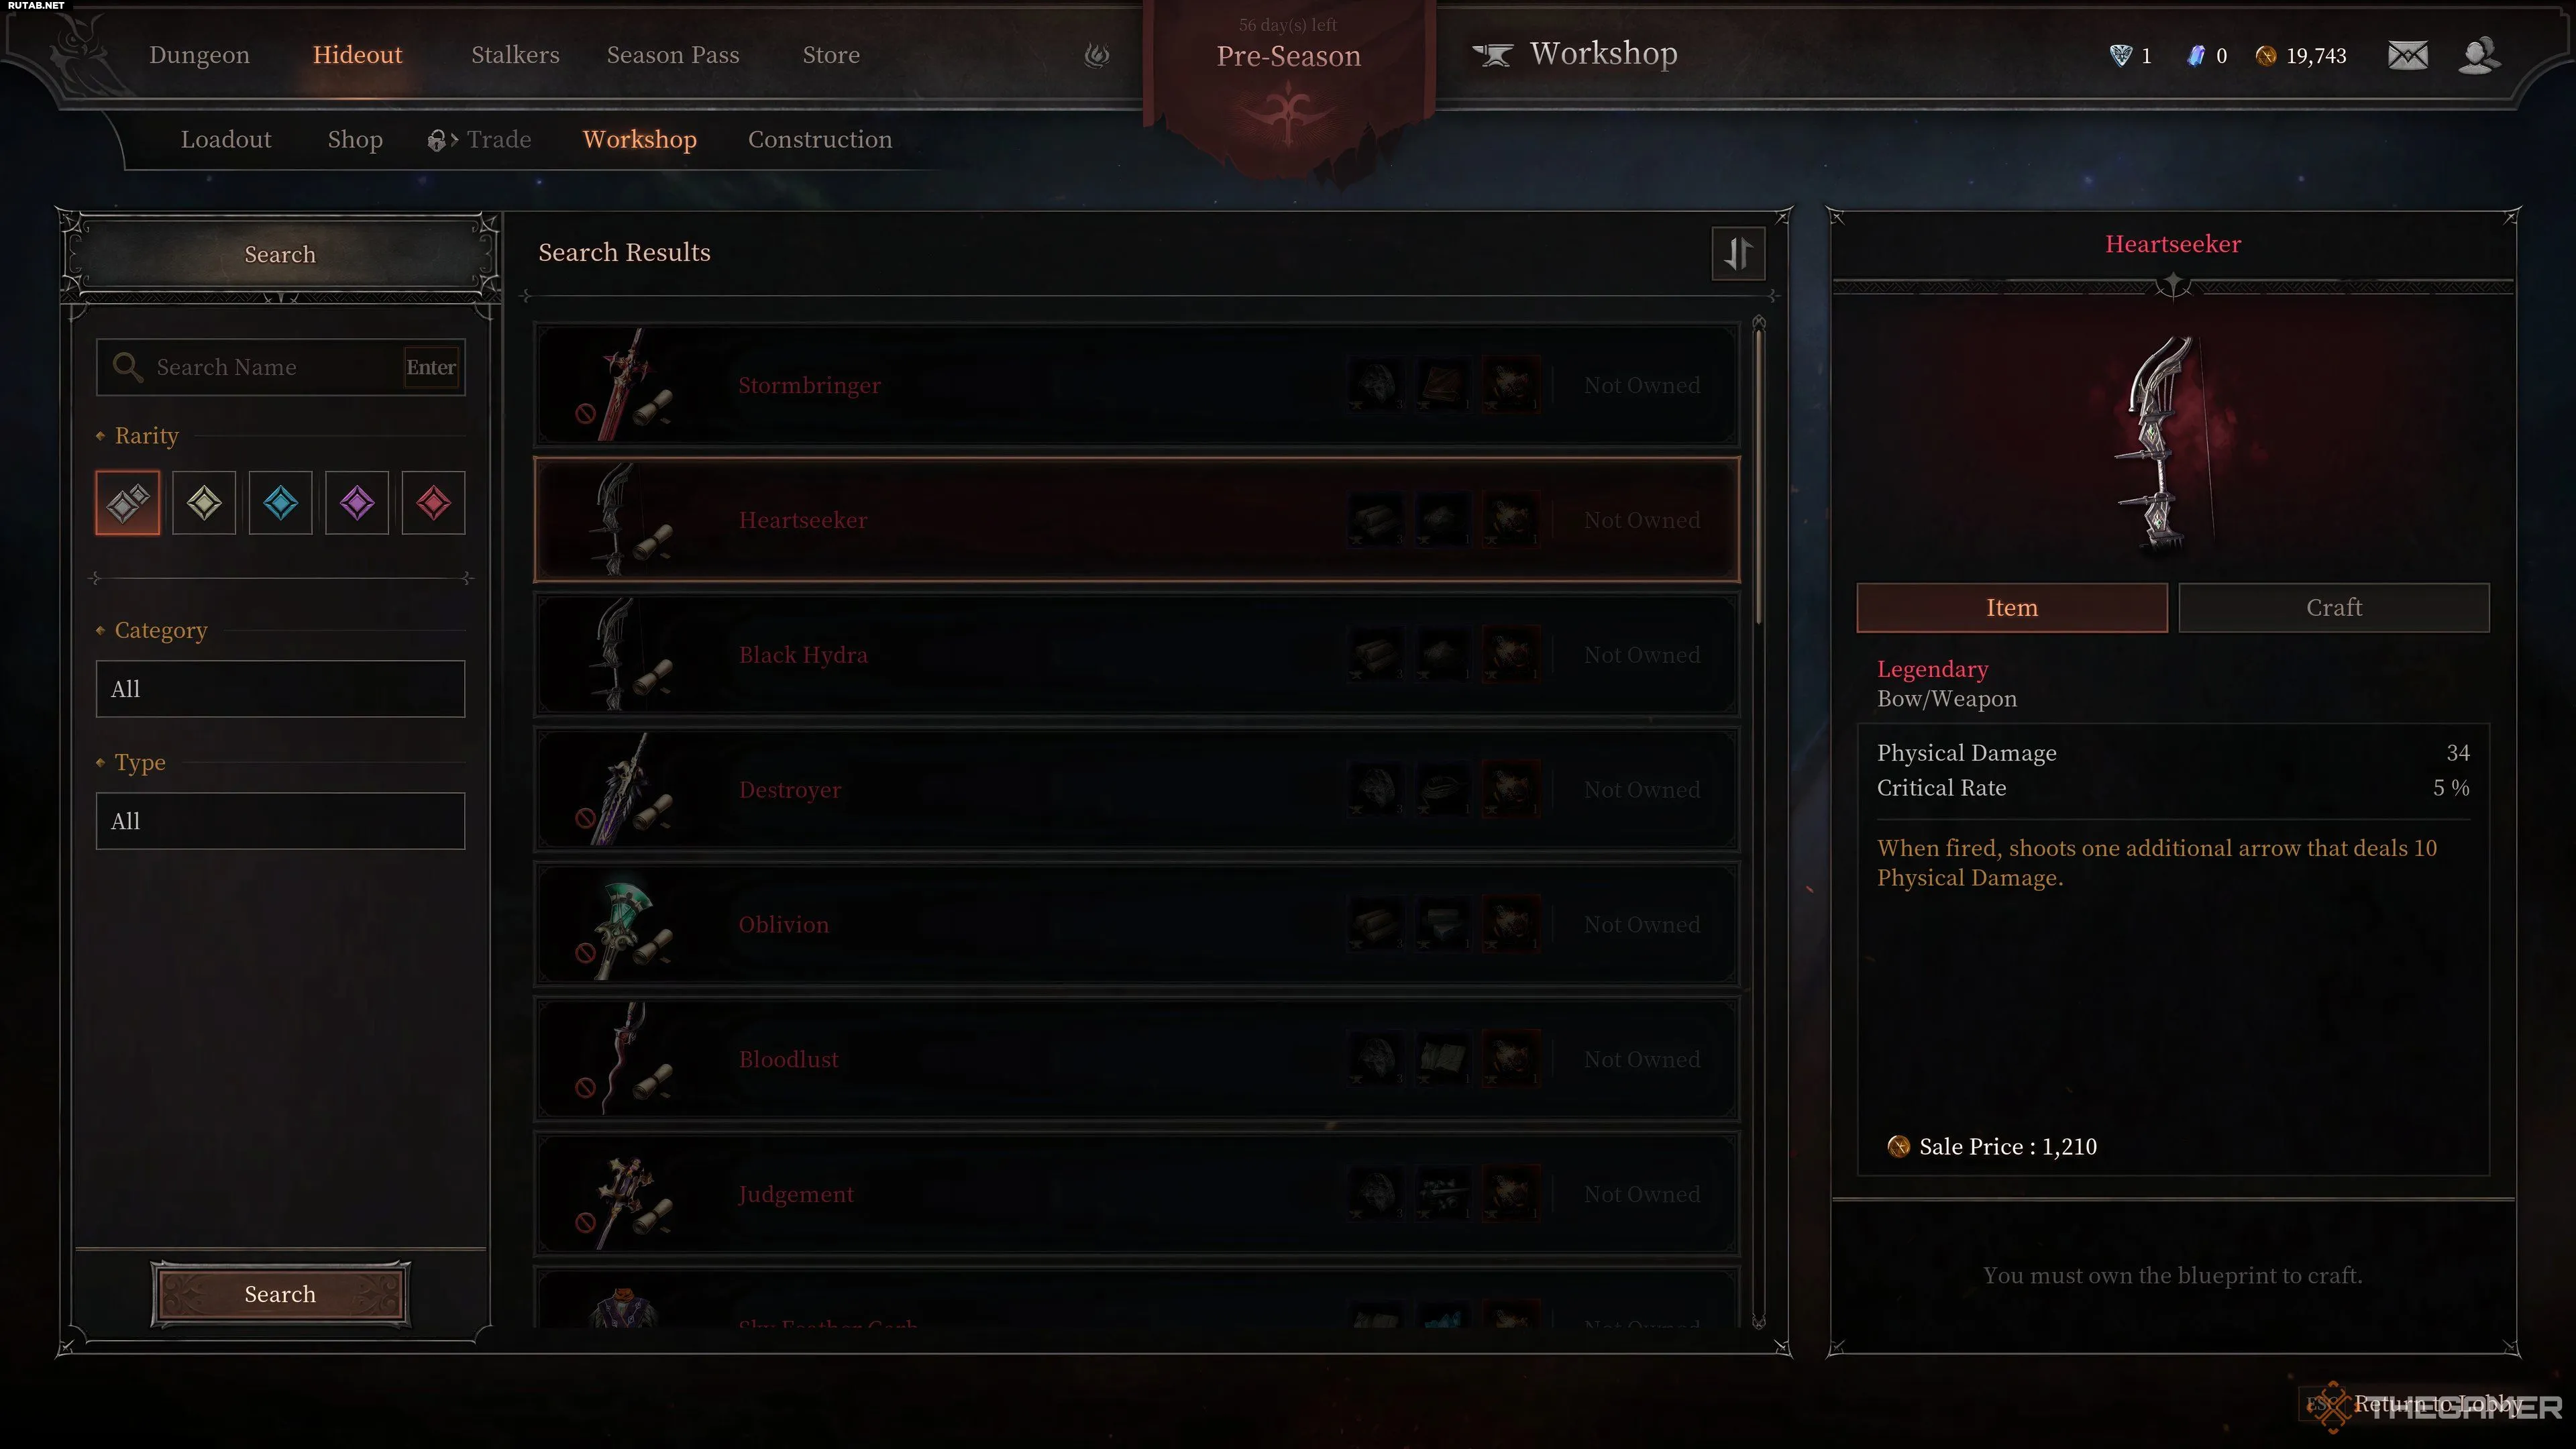Screen dimensions: 2576x1449
Task: Toggle the all-rarities filter
Action: [128, 503]
